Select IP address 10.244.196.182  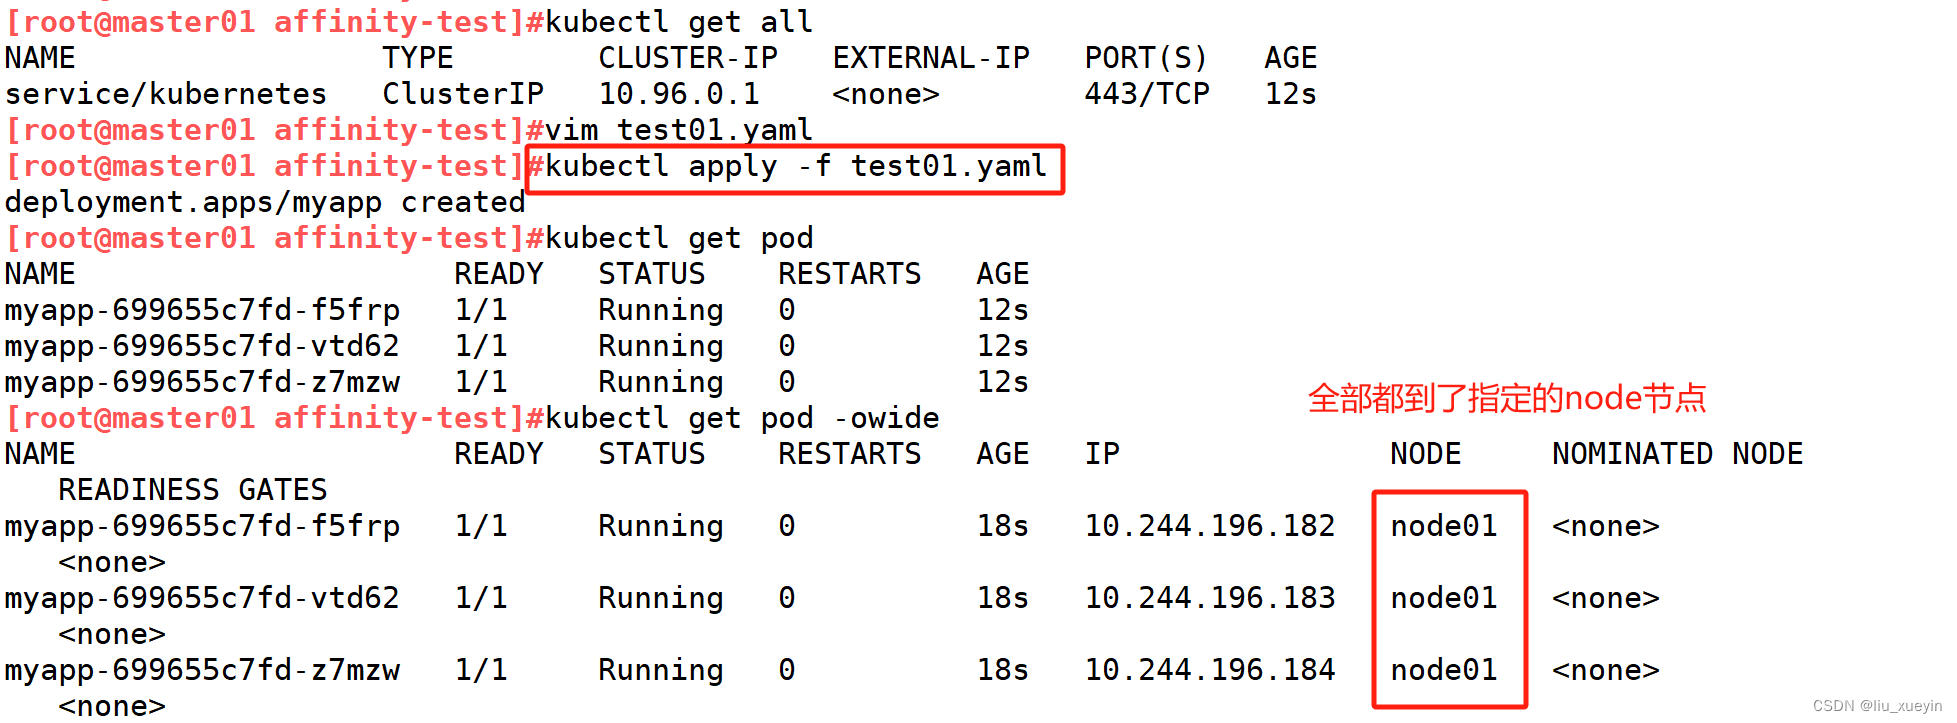coord(1209,526)
